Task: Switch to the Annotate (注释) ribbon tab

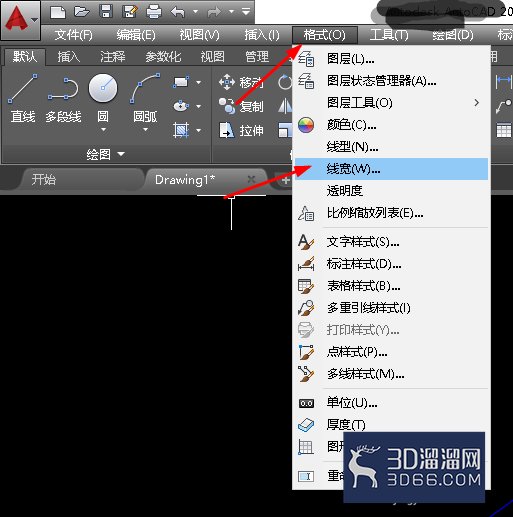Action: (113, 57)
